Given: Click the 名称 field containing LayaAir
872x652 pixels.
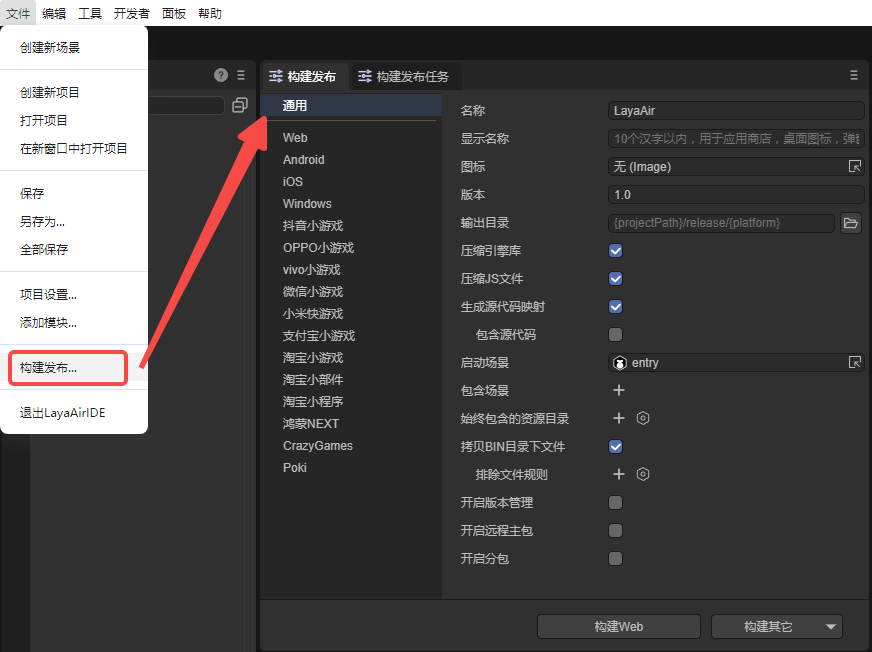Looking at the screenshot, I should click(x=736, y=111).
